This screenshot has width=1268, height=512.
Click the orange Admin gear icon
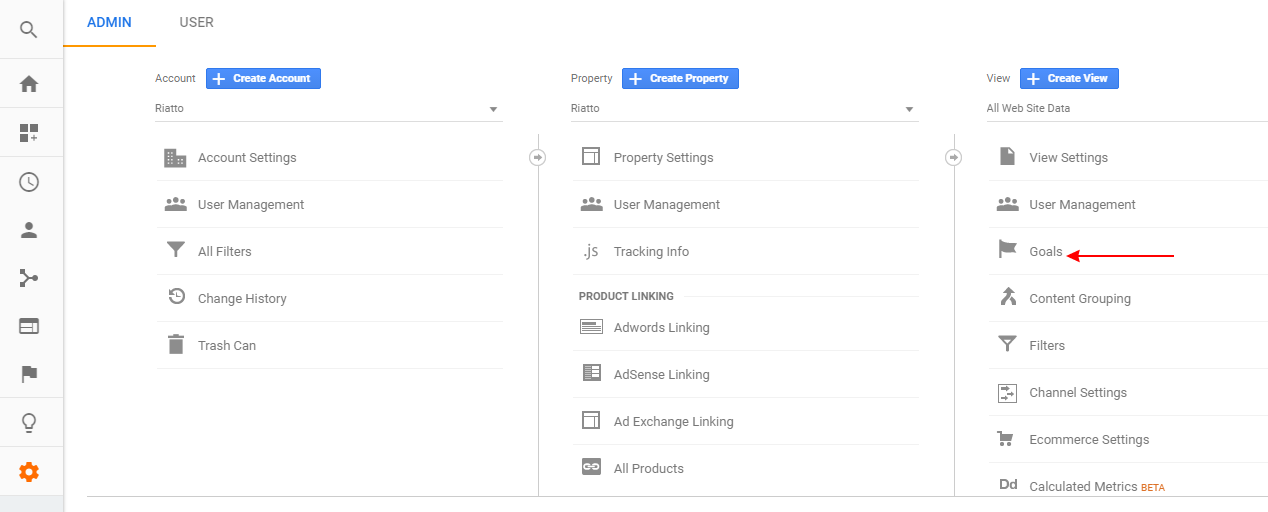(29, 472)
